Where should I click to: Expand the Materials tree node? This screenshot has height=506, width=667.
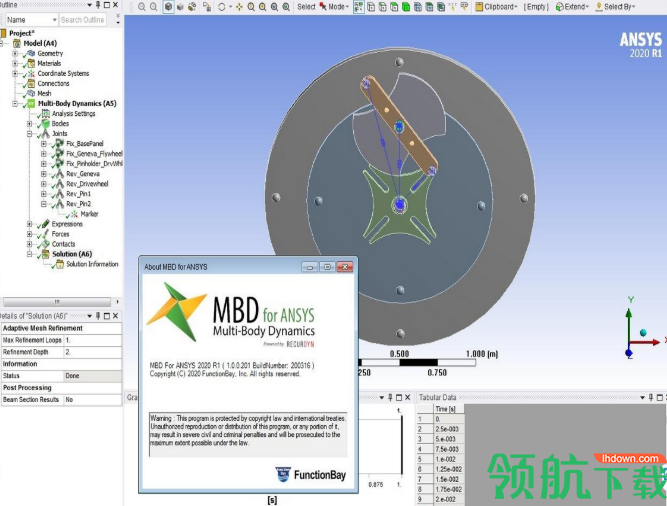(x=15, y=63)
